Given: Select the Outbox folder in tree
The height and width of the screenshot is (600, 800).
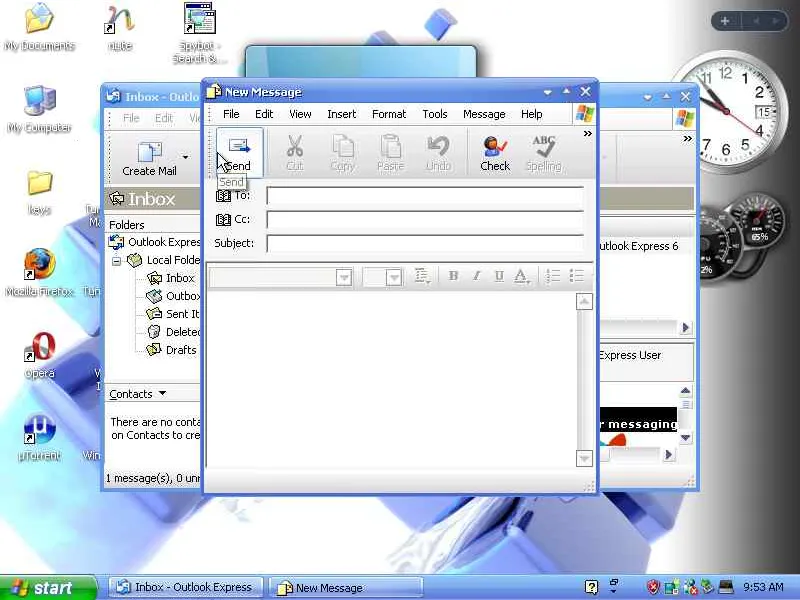Looking at the screenshot, I should pos(173,296).
